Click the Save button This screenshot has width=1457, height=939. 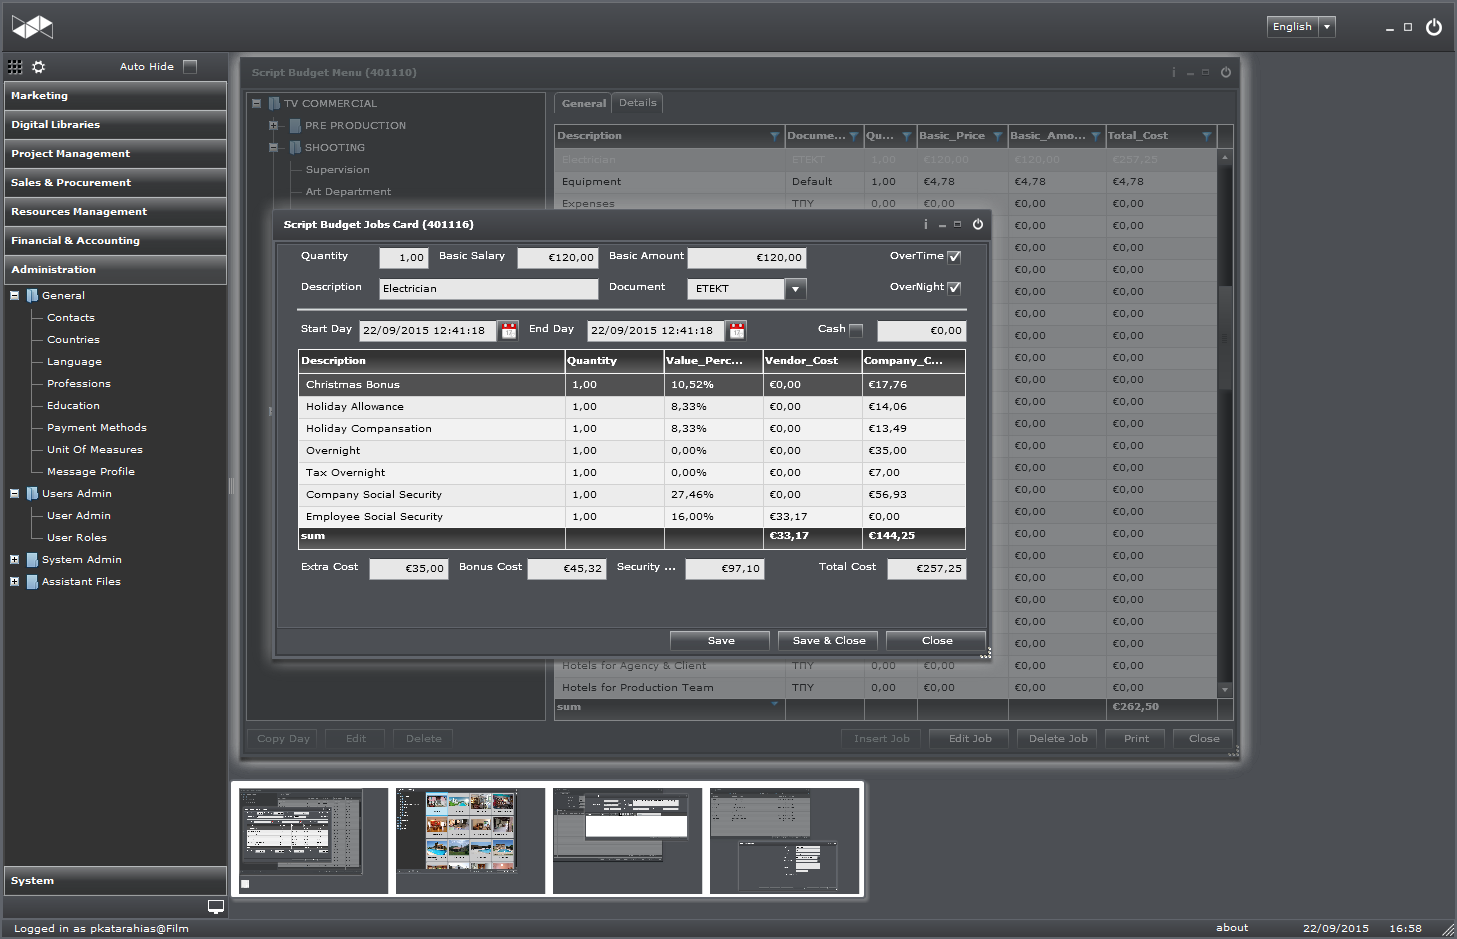click(720, 641)
